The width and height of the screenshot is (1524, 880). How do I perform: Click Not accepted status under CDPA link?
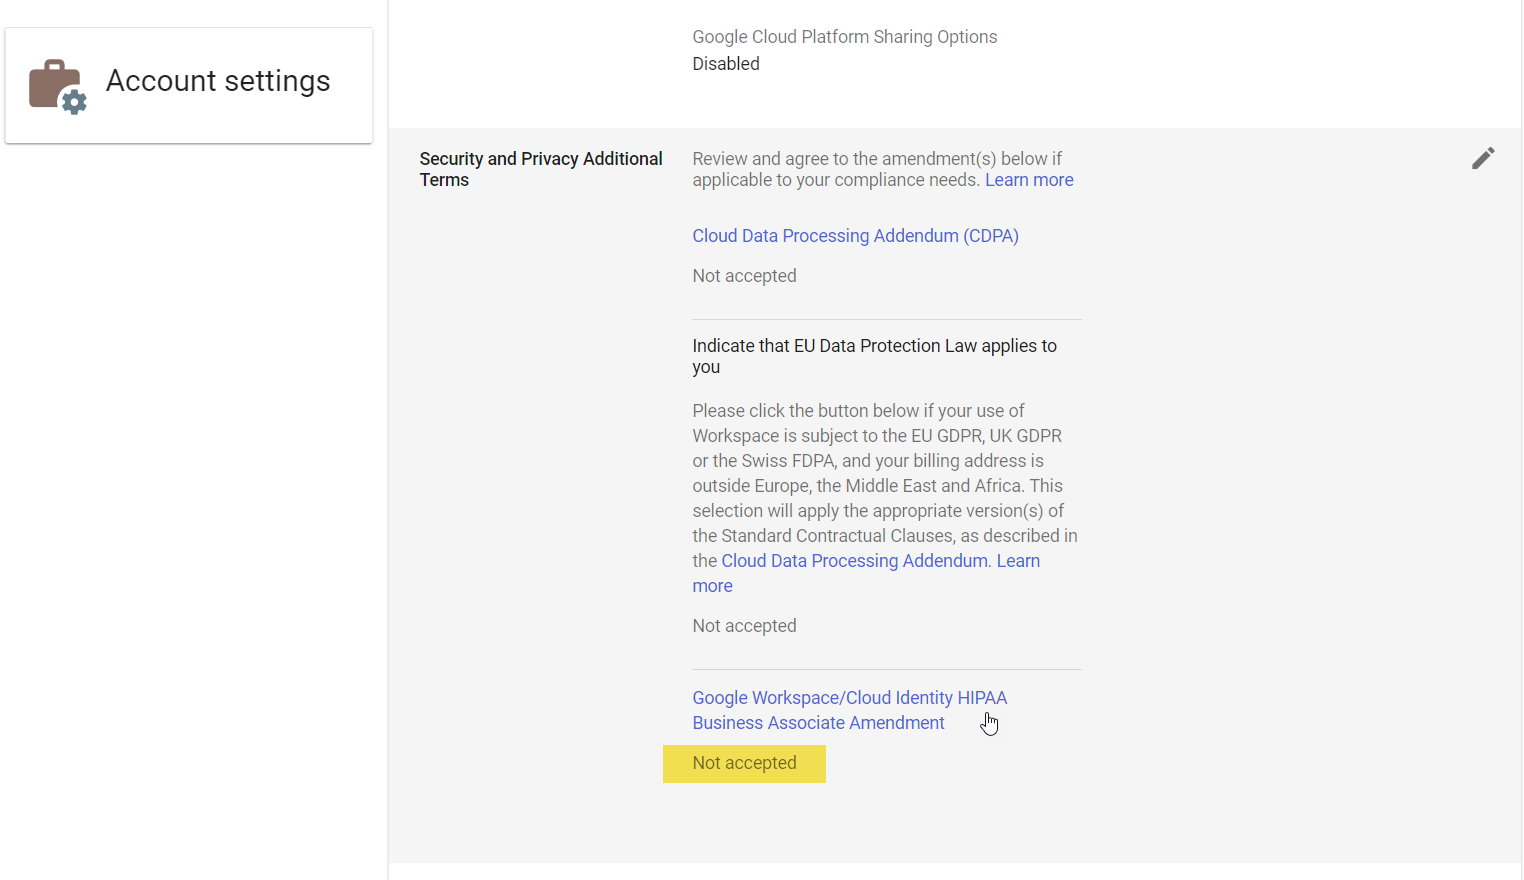pos(744,276)
